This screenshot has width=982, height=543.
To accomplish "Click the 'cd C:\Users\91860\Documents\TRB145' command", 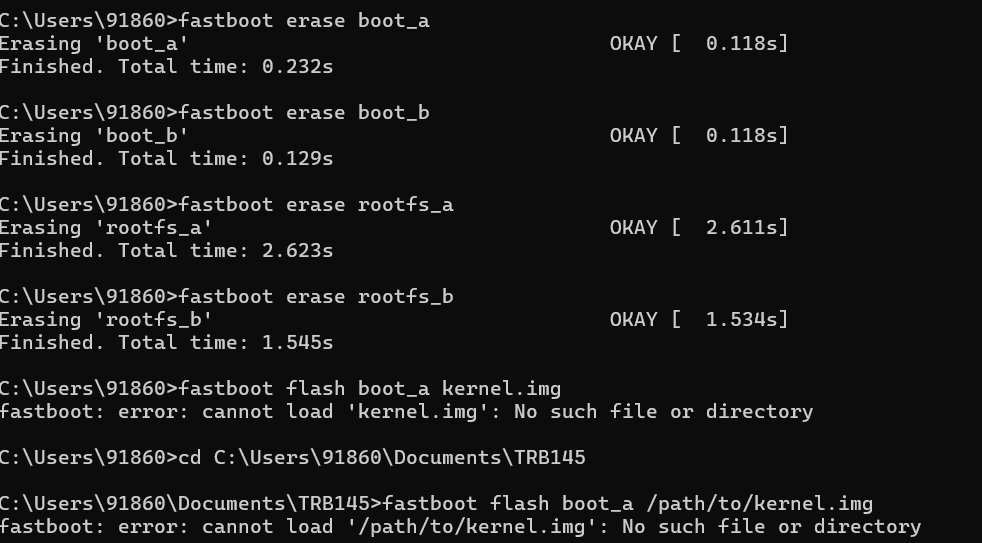I will pyautogui.click(x=382, y=458).
